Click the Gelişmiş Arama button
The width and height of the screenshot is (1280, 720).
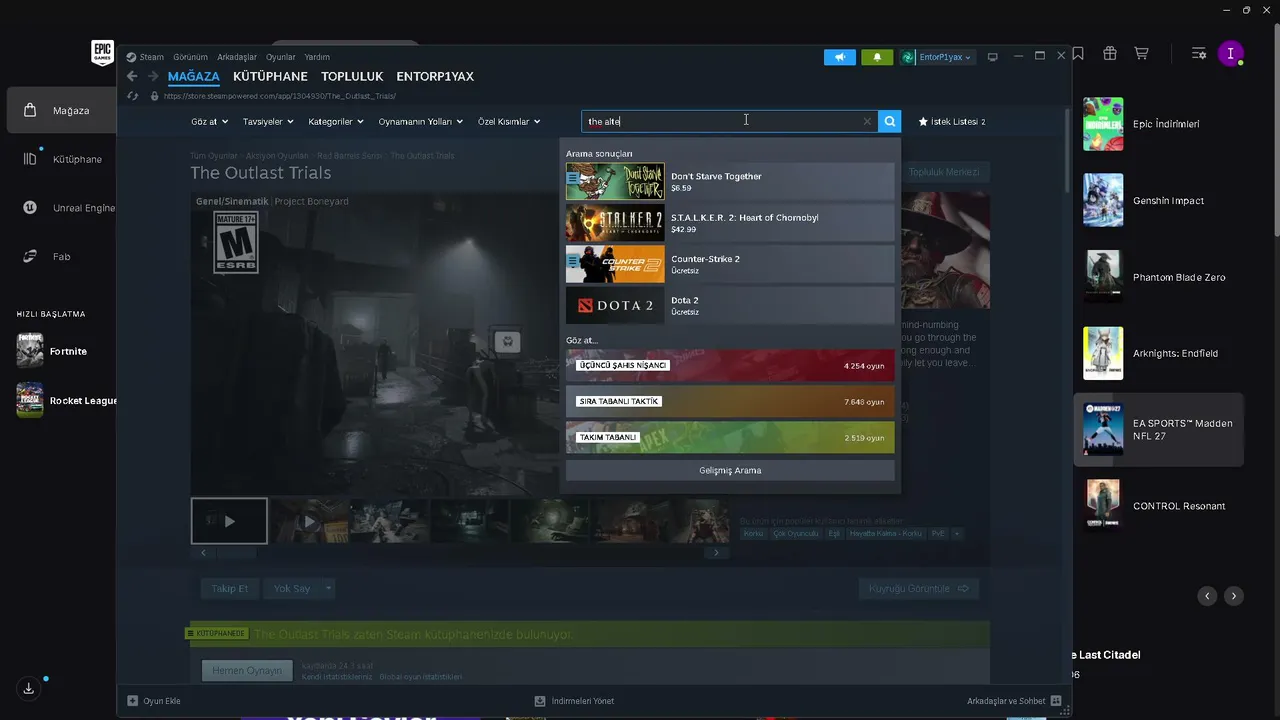click(730, 470)
